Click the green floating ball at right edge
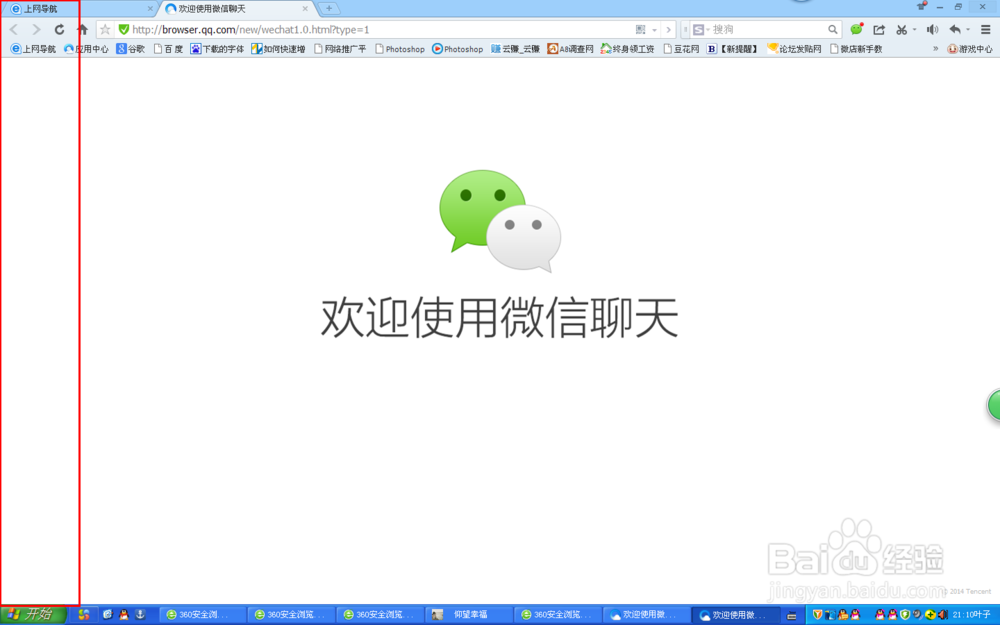Screen dimensions: 1000x625 tap(994, 404)
